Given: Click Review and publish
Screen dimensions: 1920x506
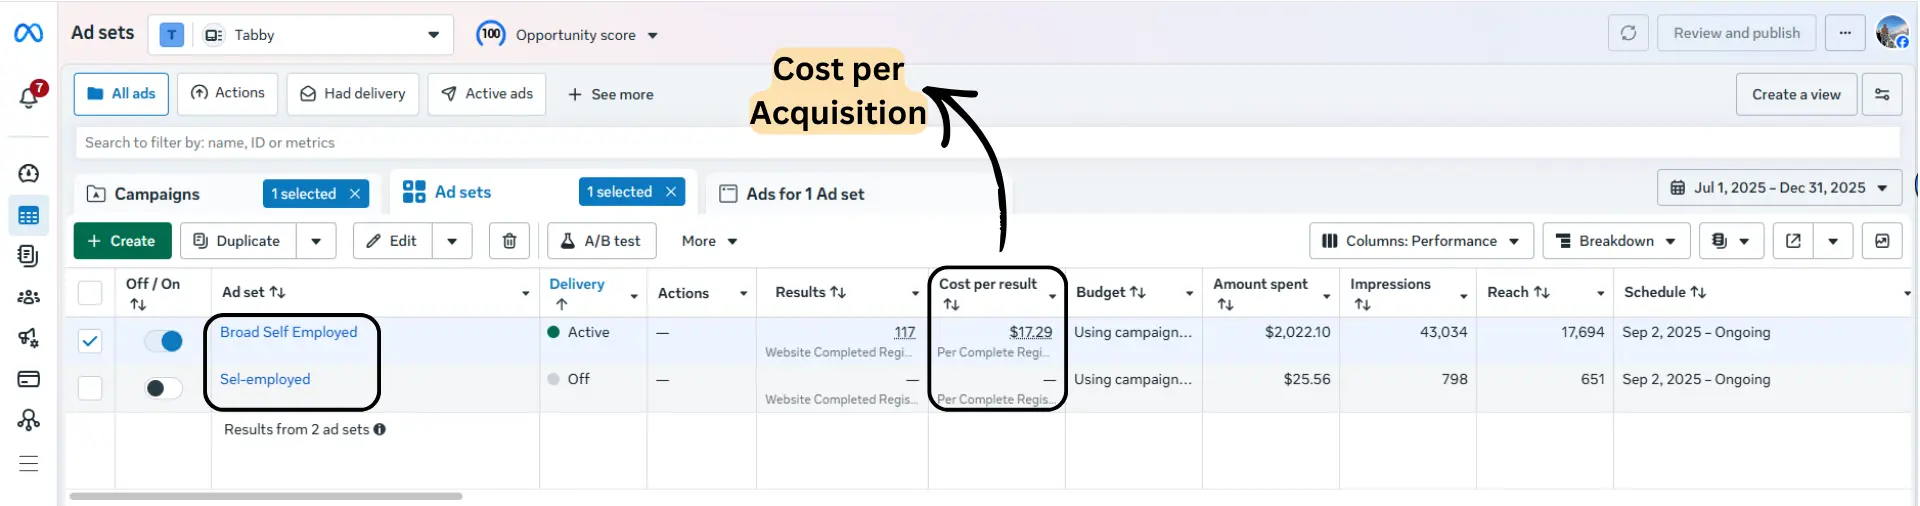Looking at the screenshot, I should pos(1737,33).
